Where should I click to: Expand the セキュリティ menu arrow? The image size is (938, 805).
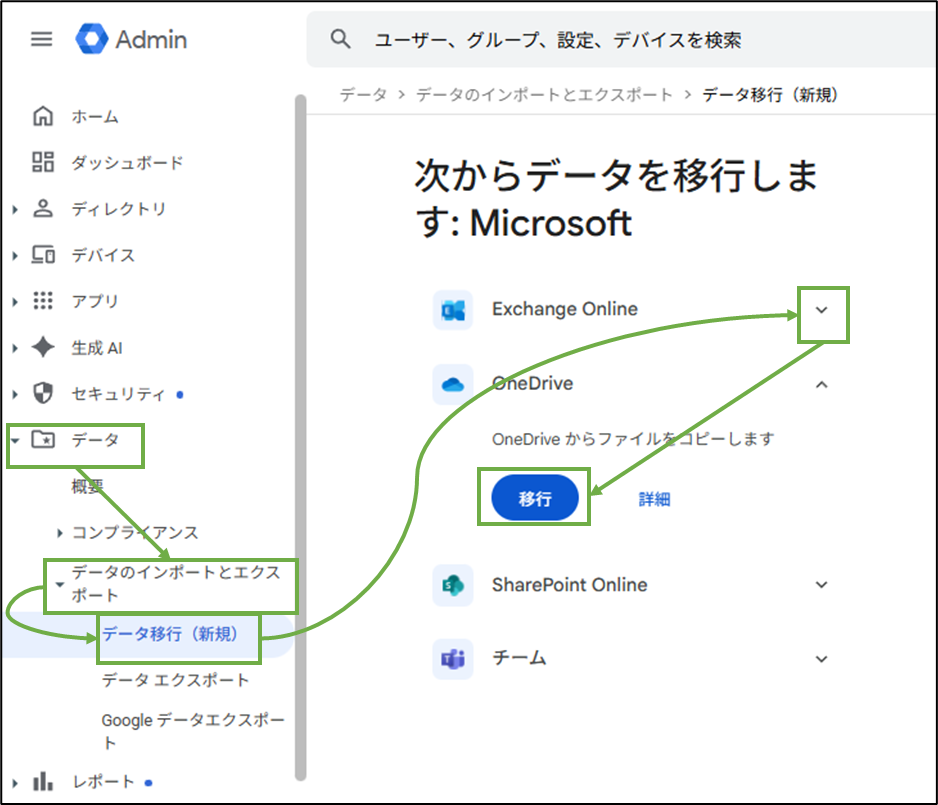[x=15, y=394]
